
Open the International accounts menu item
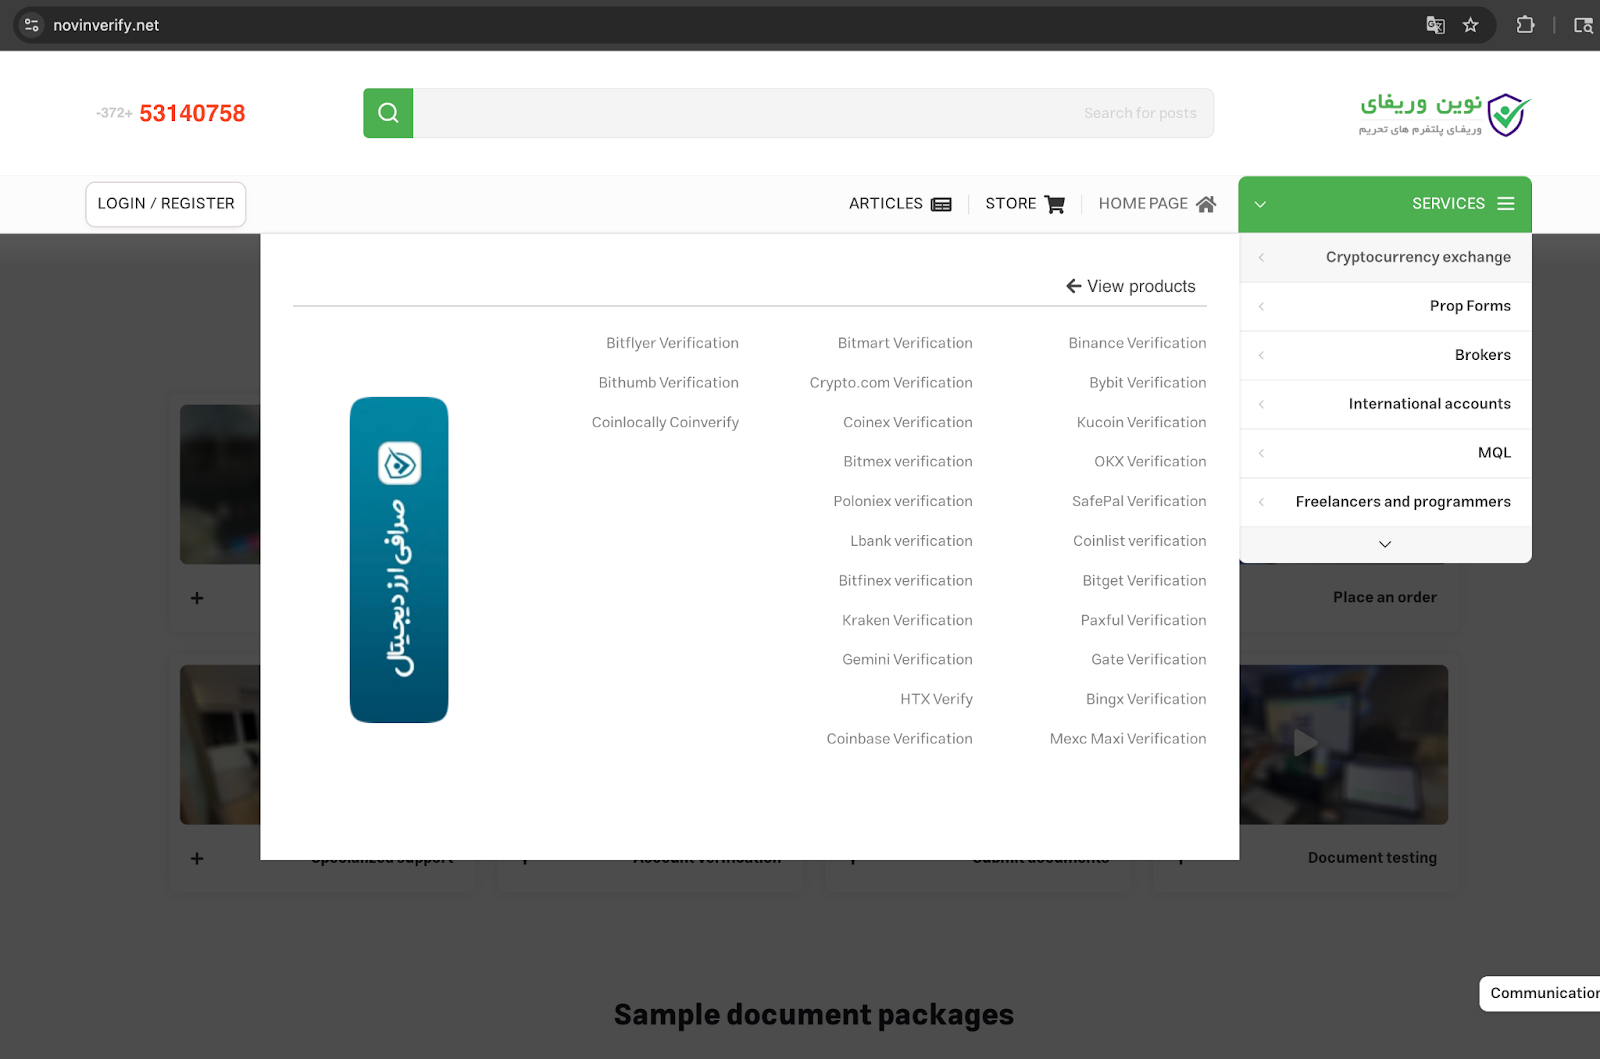[1385, 405]
